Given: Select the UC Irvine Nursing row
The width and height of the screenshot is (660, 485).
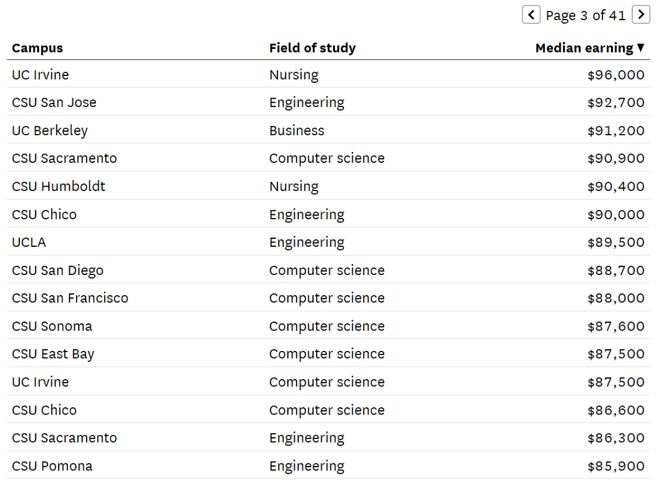Looking at the screenshot, I should coord(328,75).
